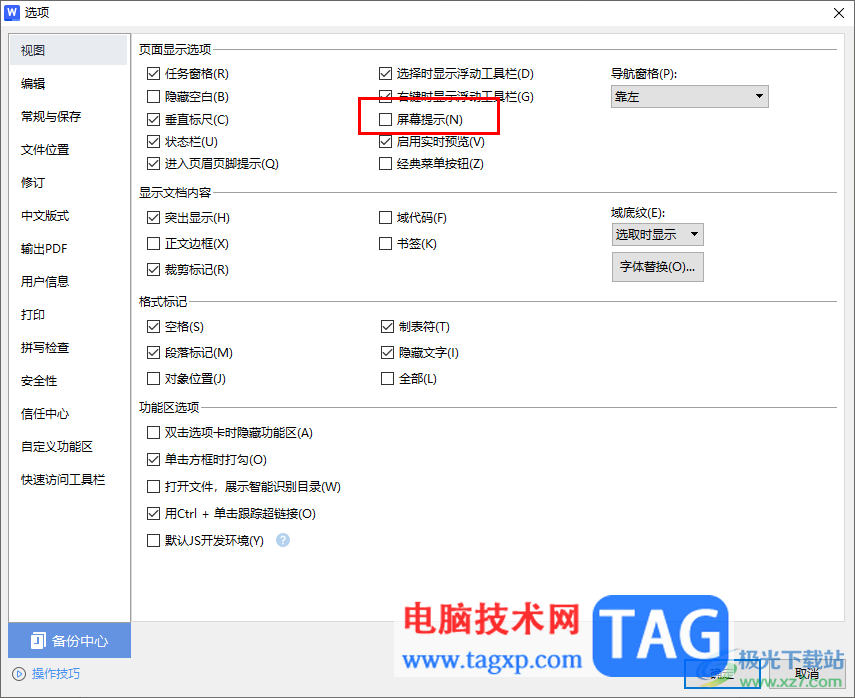Click the 备份中心 backup icon
Viewport: 855px width, 698px height.
[x=38, y=641]
